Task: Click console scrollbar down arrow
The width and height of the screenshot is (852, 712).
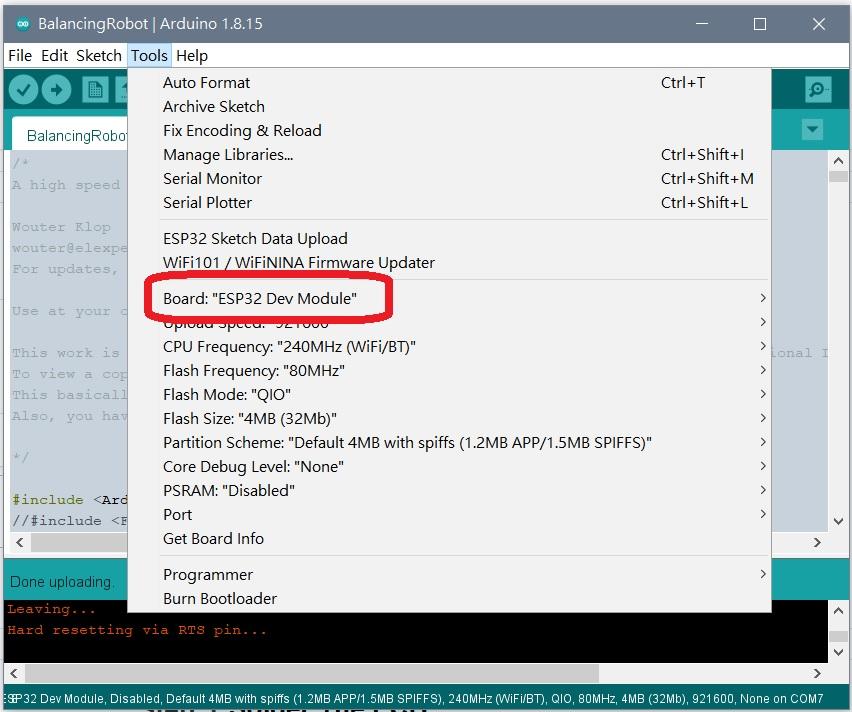Action: (x=838, y=652)
